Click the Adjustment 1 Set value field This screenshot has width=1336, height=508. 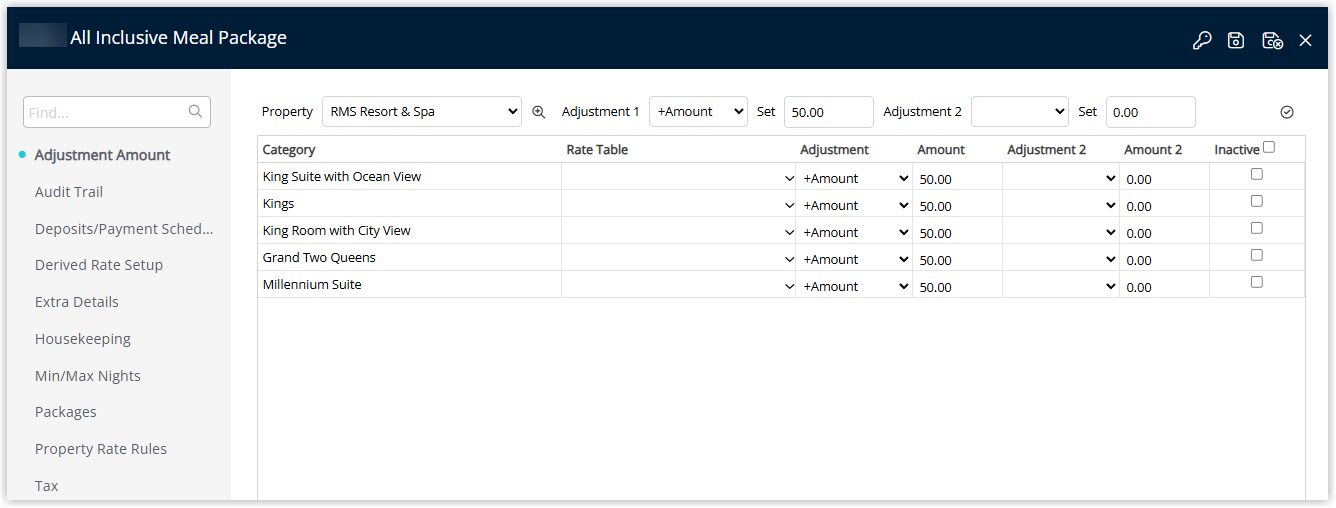828,112
